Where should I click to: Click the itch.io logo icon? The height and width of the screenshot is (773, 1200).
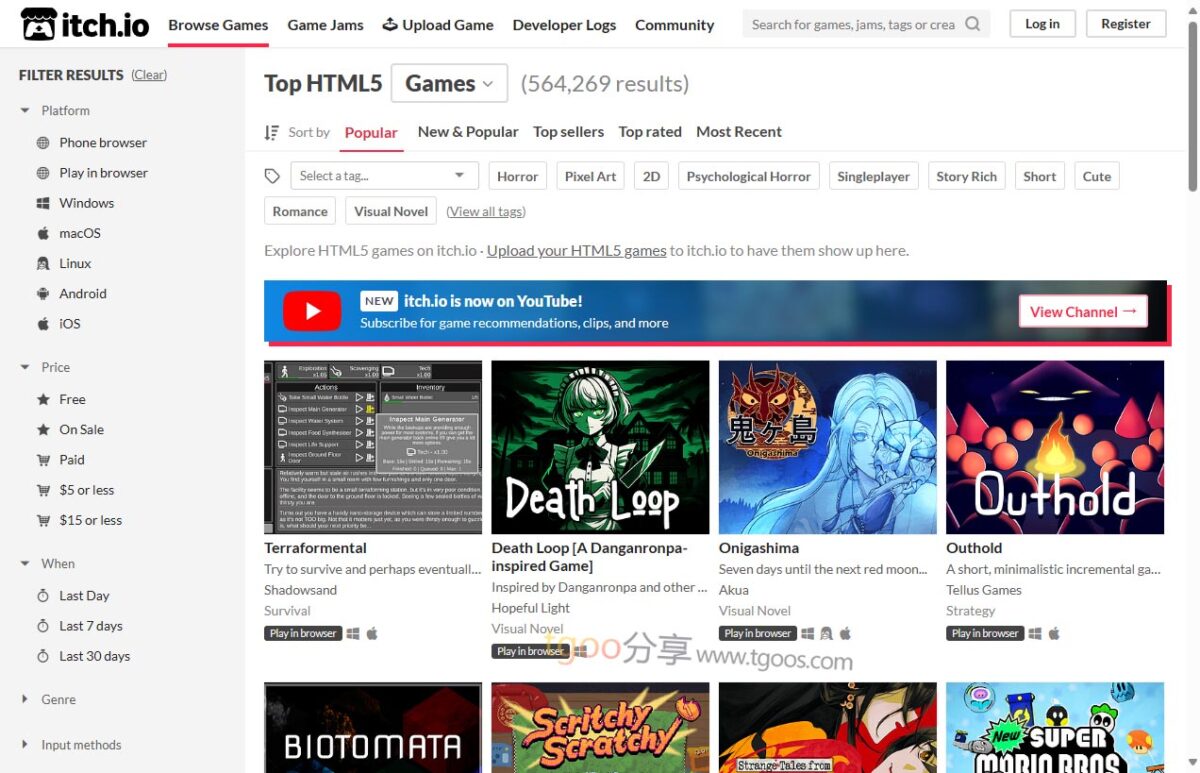41,23
